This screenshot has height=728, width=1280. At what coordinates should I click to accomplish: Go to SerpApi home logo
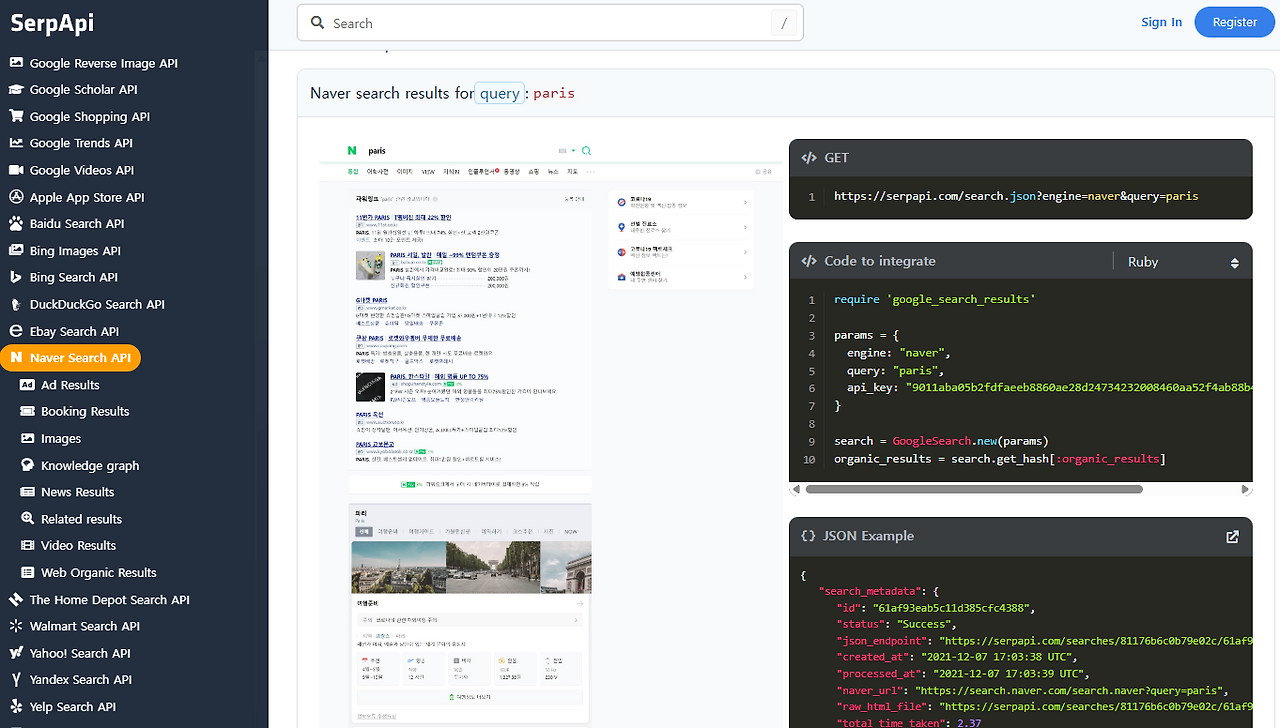click(x=52, y=24)
